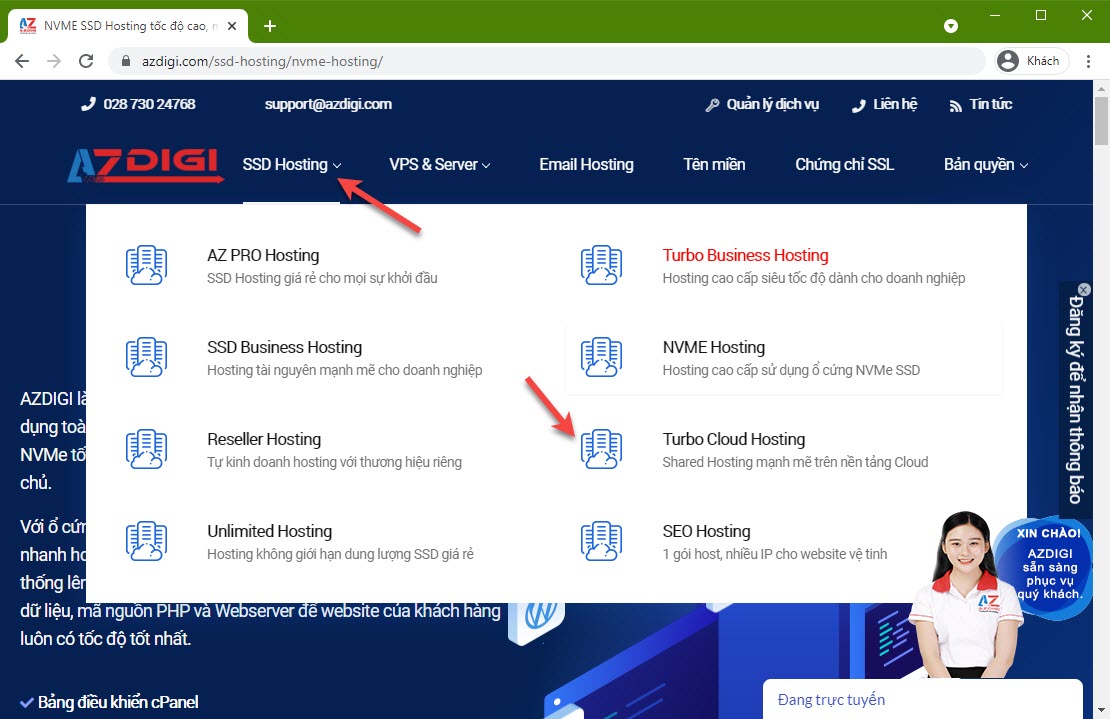This screenshot has width=1110, height=719.
Task: Open the SEO Hosting link
Action: point(706,531)
